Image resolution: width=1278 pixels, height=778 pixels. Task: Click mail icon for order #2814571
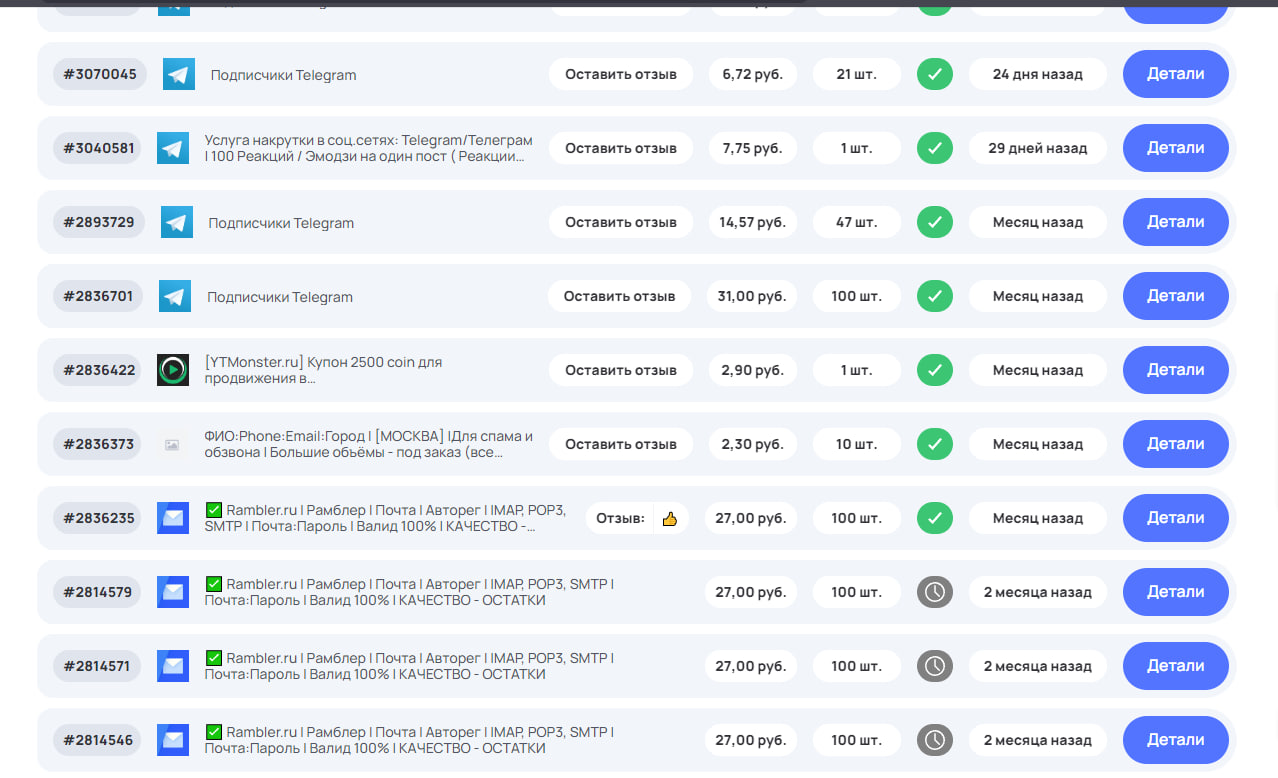coord(173,666)
